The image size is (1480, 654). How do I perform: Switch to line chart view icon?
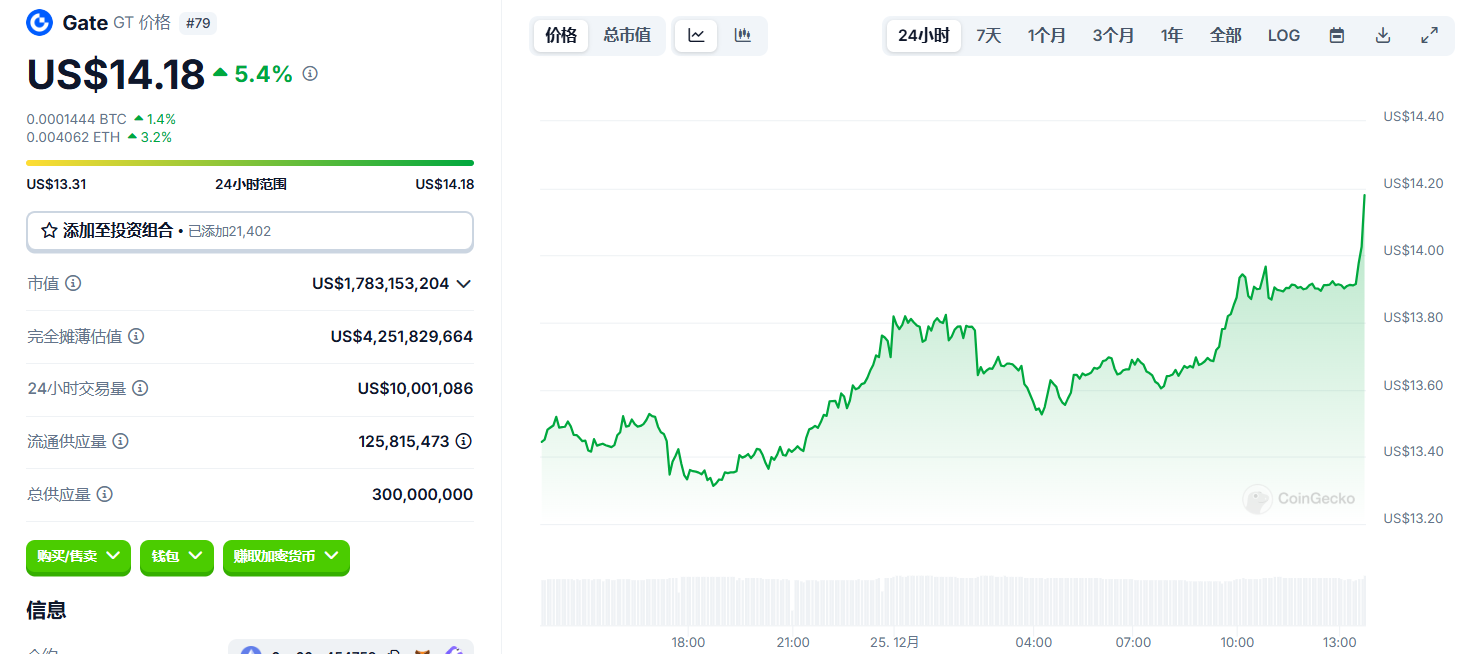(696, 35)
